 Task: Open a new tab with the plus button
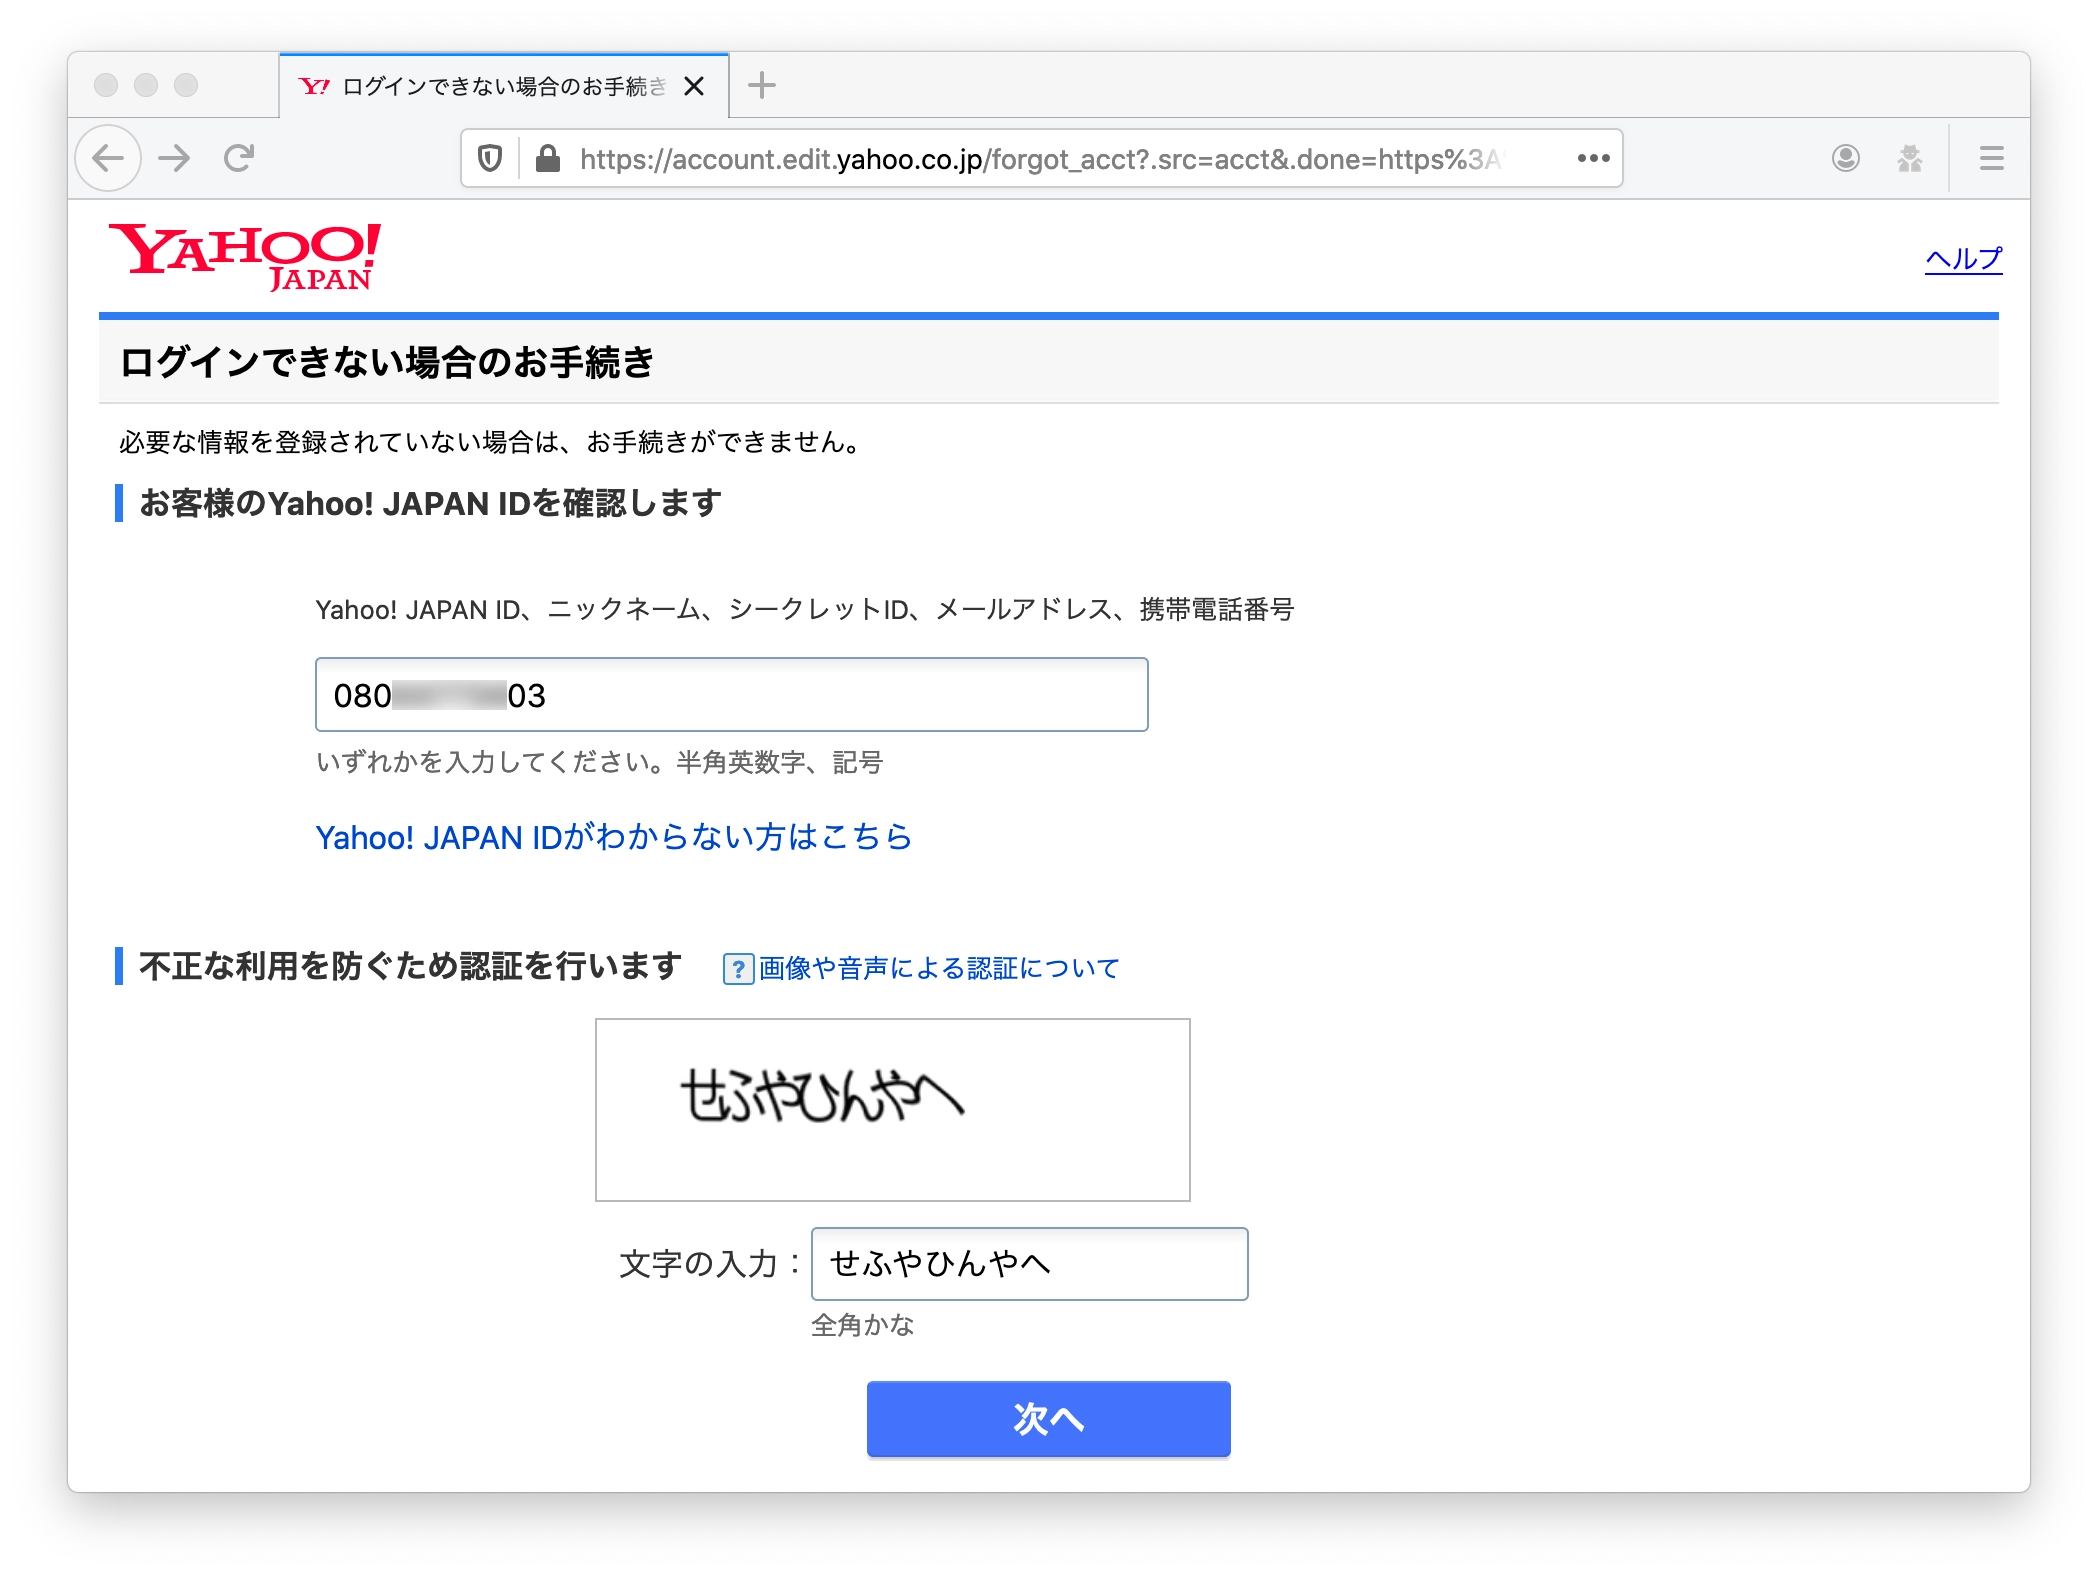pos(761,86)
